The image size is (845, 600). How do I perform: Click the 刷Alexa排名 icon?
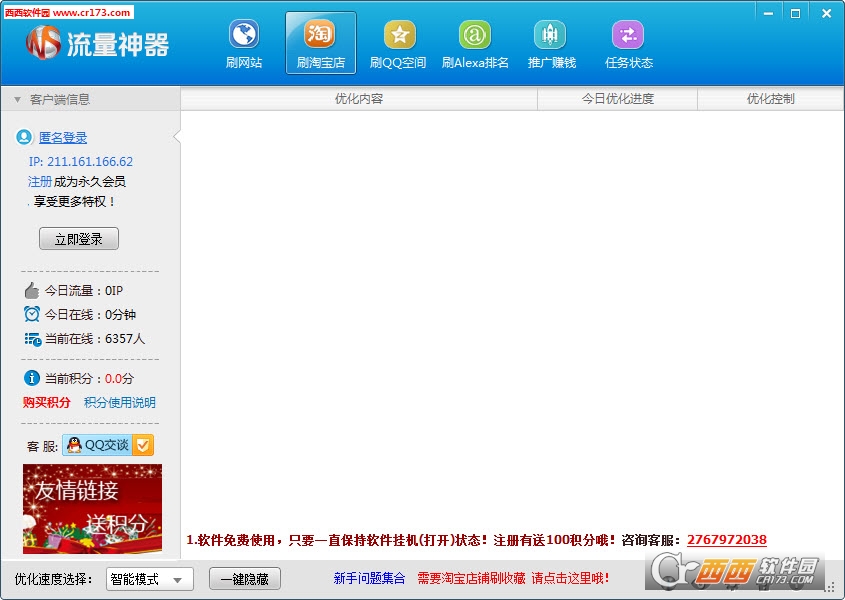(x=475, y=36)
